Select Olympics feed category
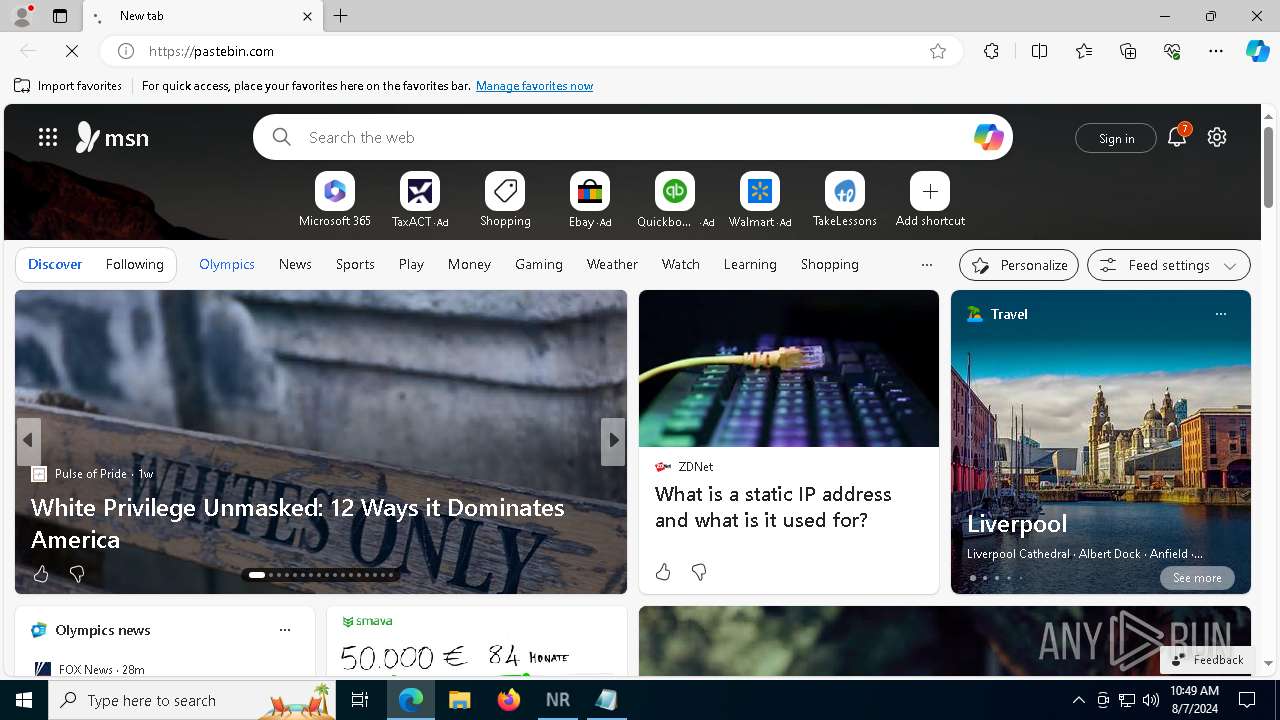This screenshot has width=1280, height=720. [x=227, y=264]
